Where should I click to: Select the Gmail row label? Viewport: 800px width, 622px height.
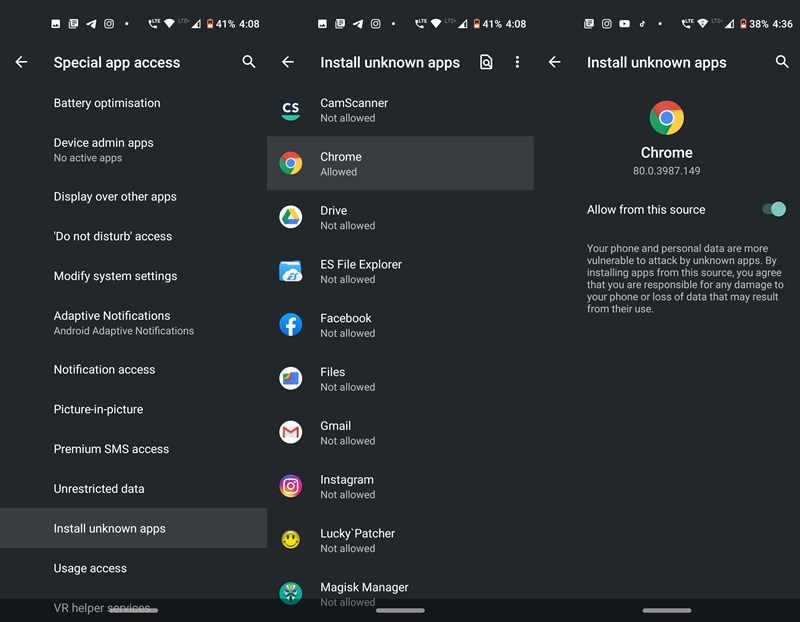335,426
